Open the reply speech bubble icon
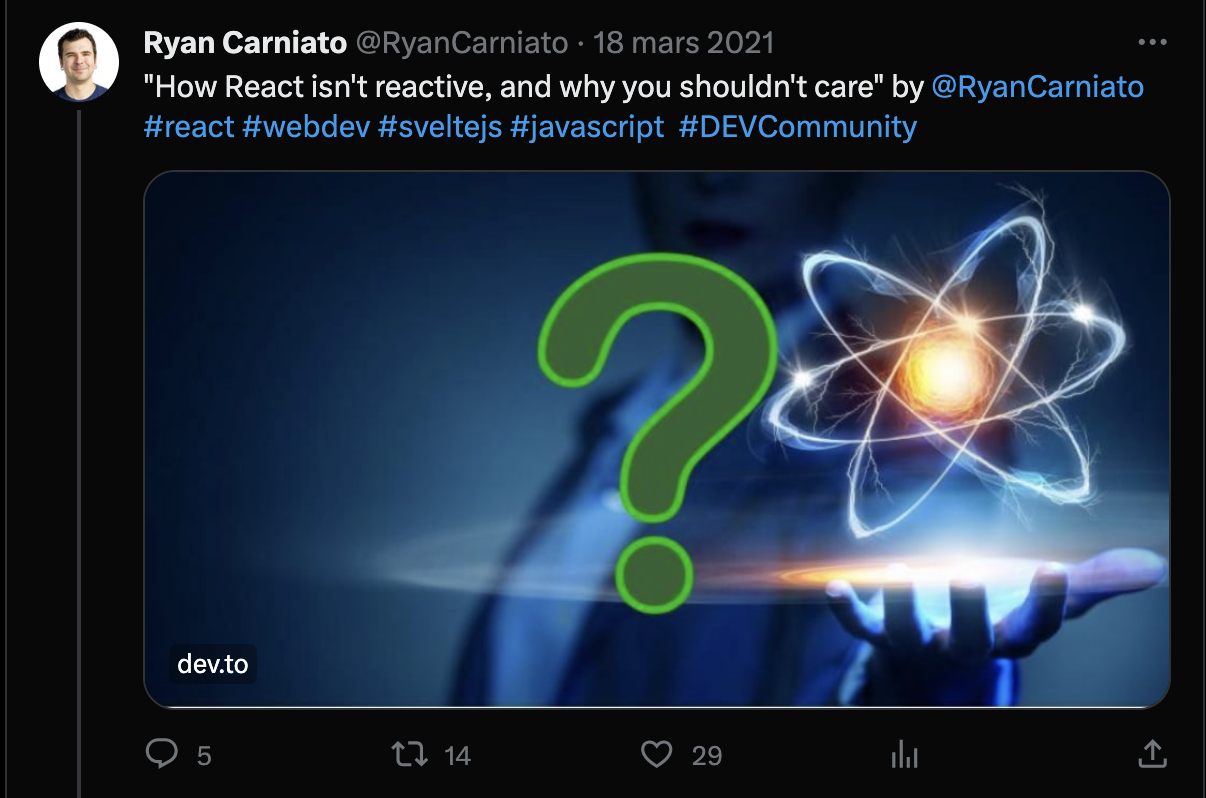Image resolution: width=1206 pixels, height=798 pixels. (161, 753)
